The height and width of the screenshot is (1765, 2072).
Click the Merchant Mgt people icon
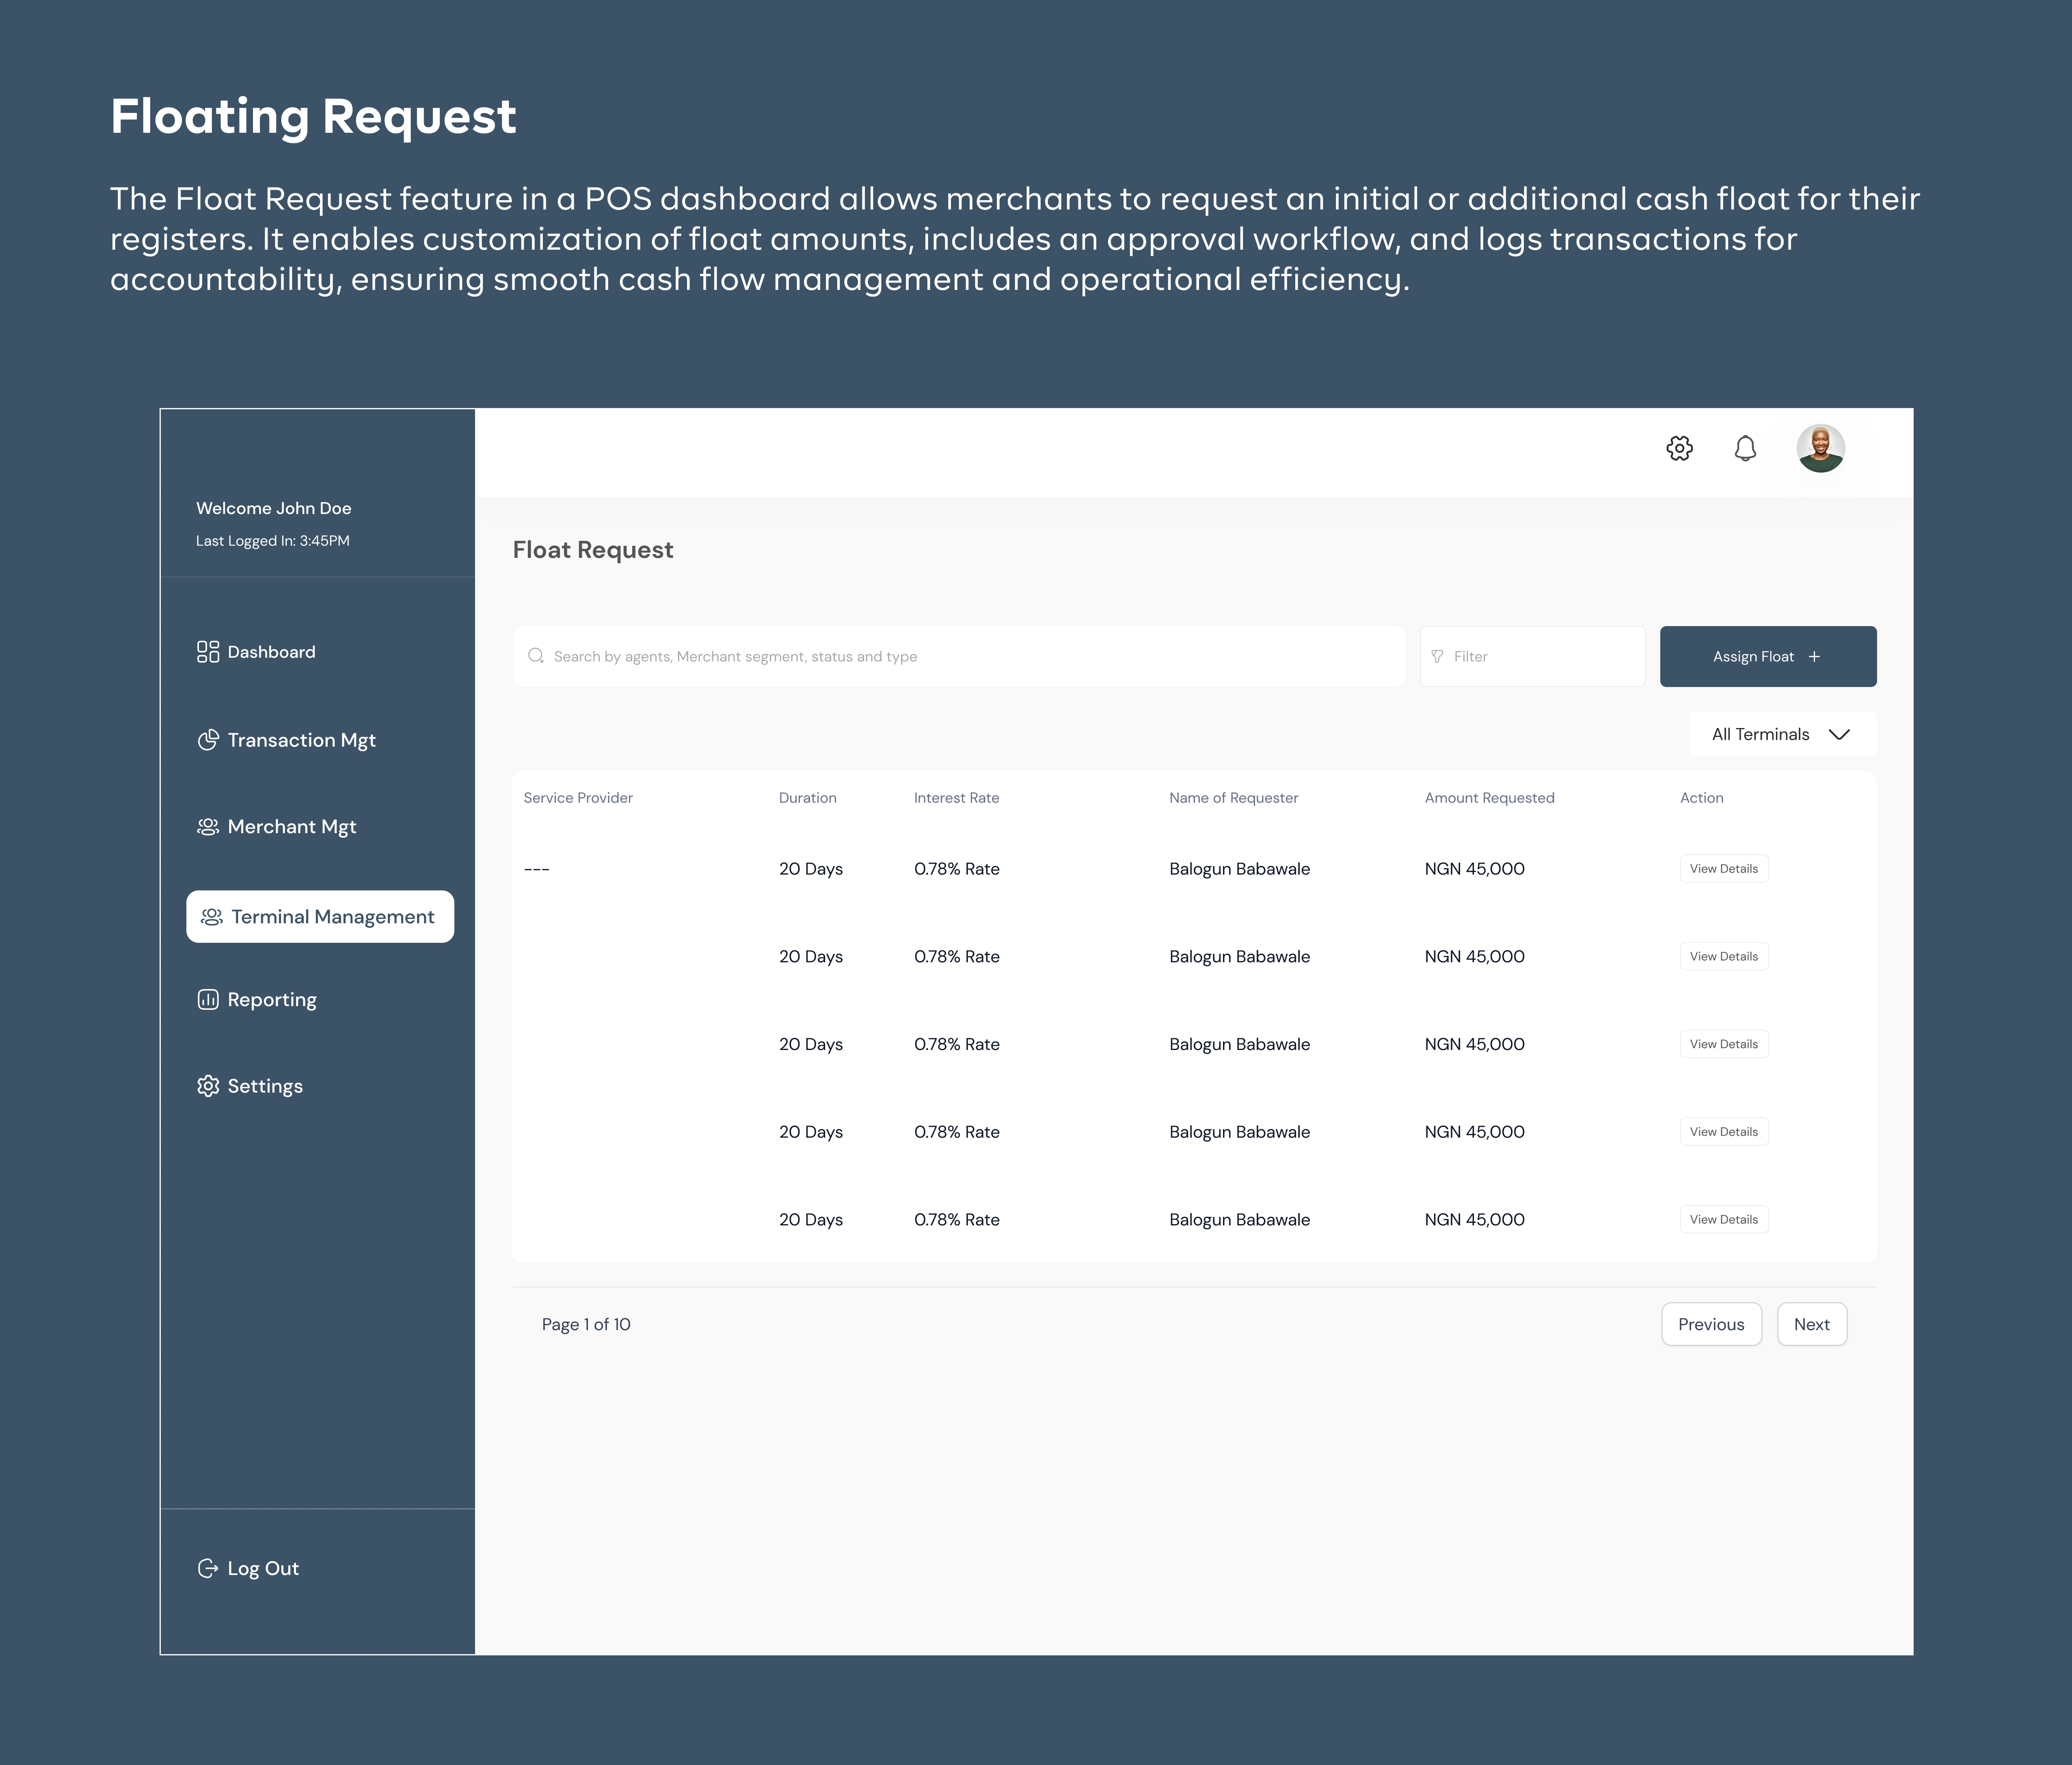(x=208, y=827)
